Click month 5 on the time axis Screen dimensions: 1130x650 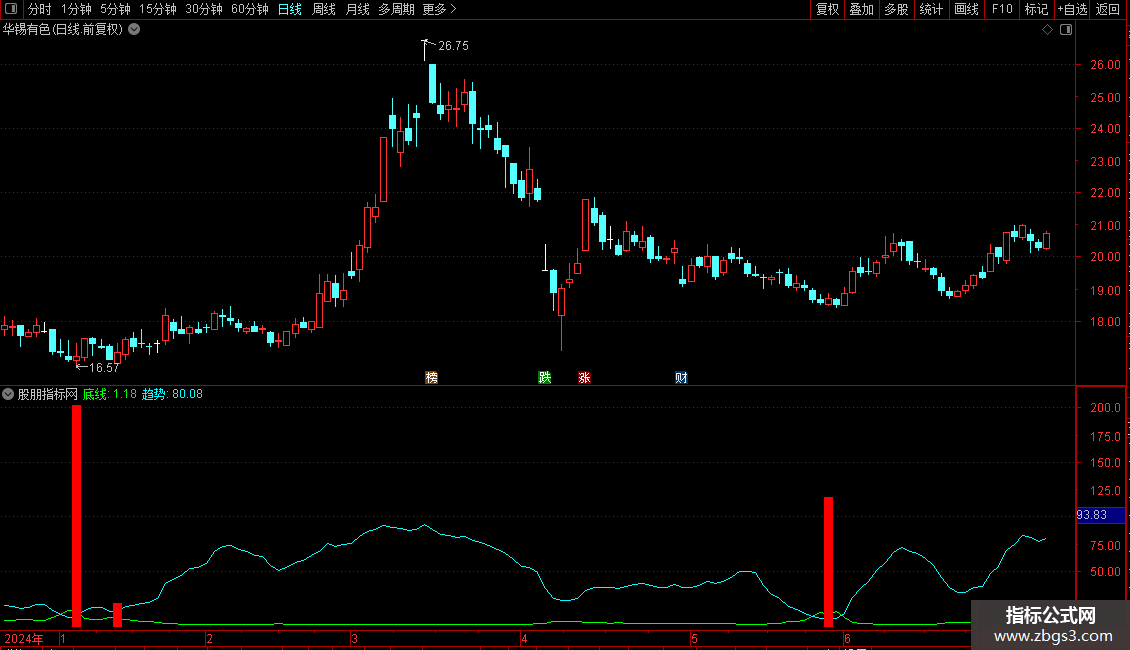(694, 638)
